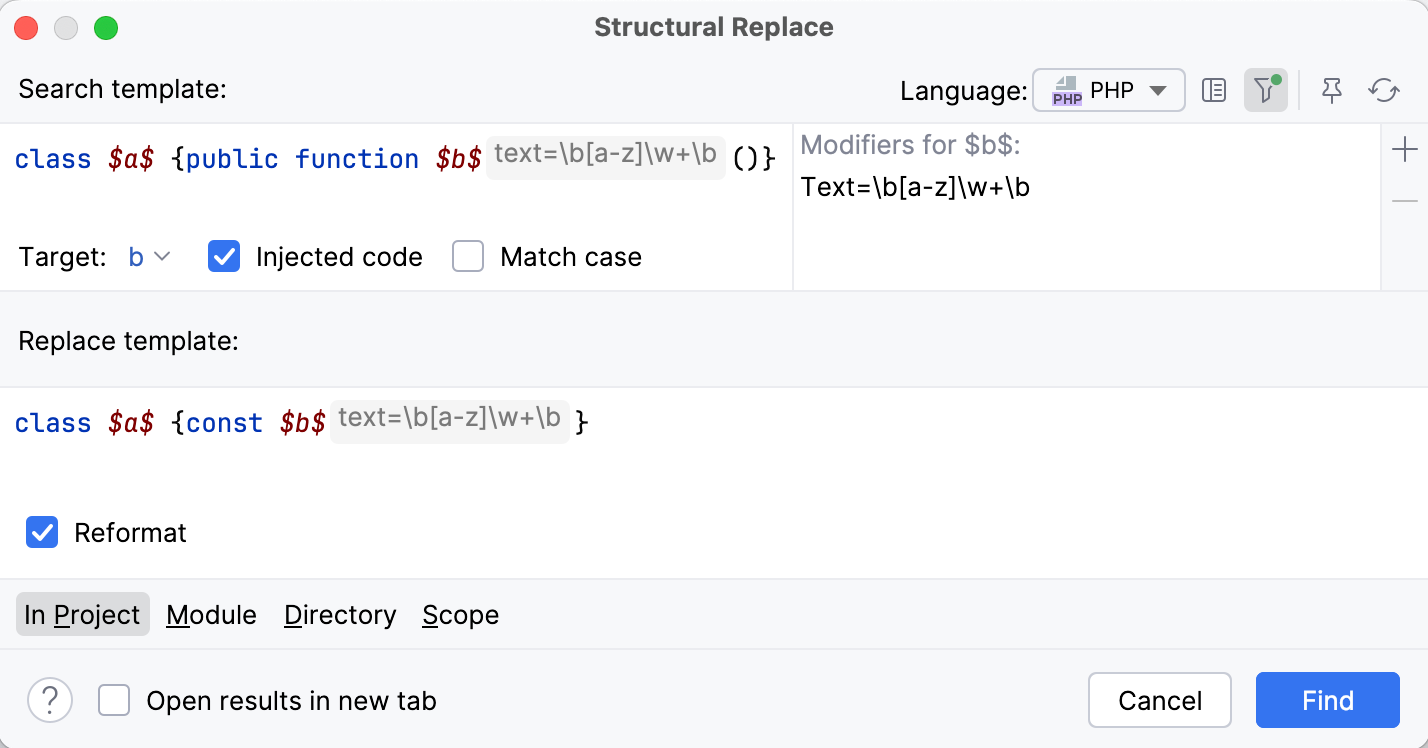
Task: Click the Text modifier entry for $b$
Action: click(915, 187)
